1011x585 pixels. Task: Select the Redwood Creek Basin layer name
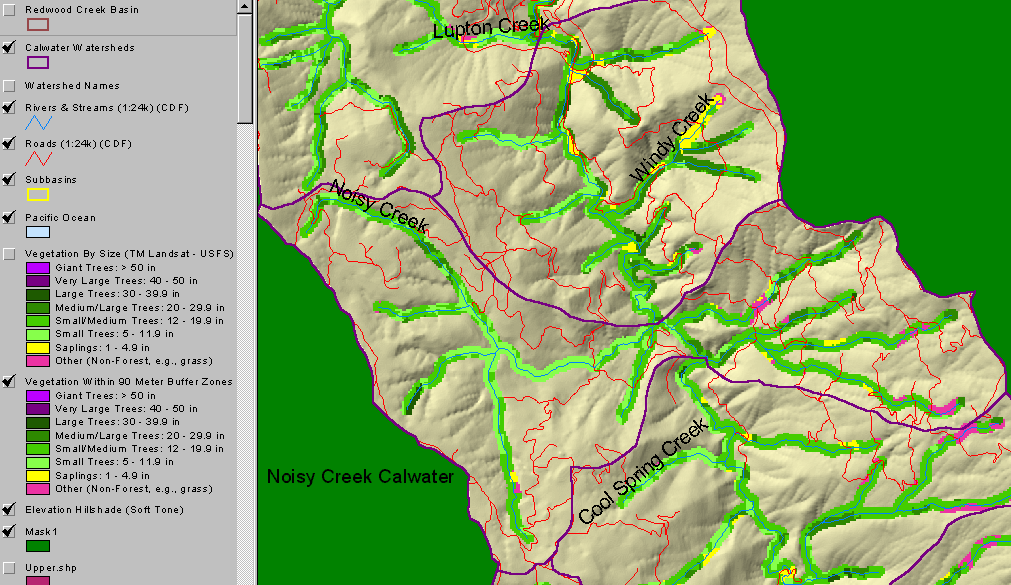pos(82,10)
